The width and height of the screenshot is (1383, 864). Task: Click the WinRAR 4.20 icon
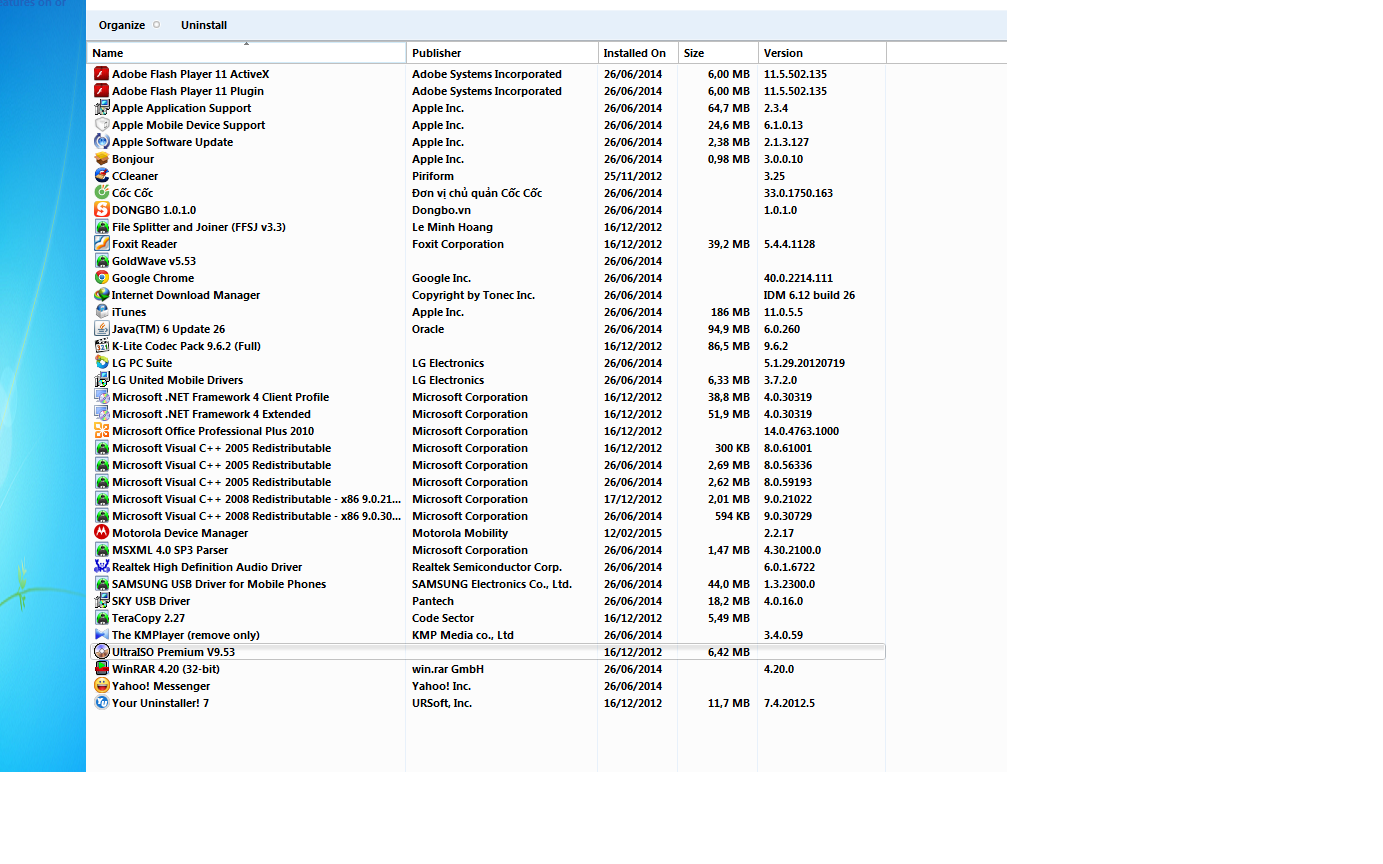(x=101, y=669)
